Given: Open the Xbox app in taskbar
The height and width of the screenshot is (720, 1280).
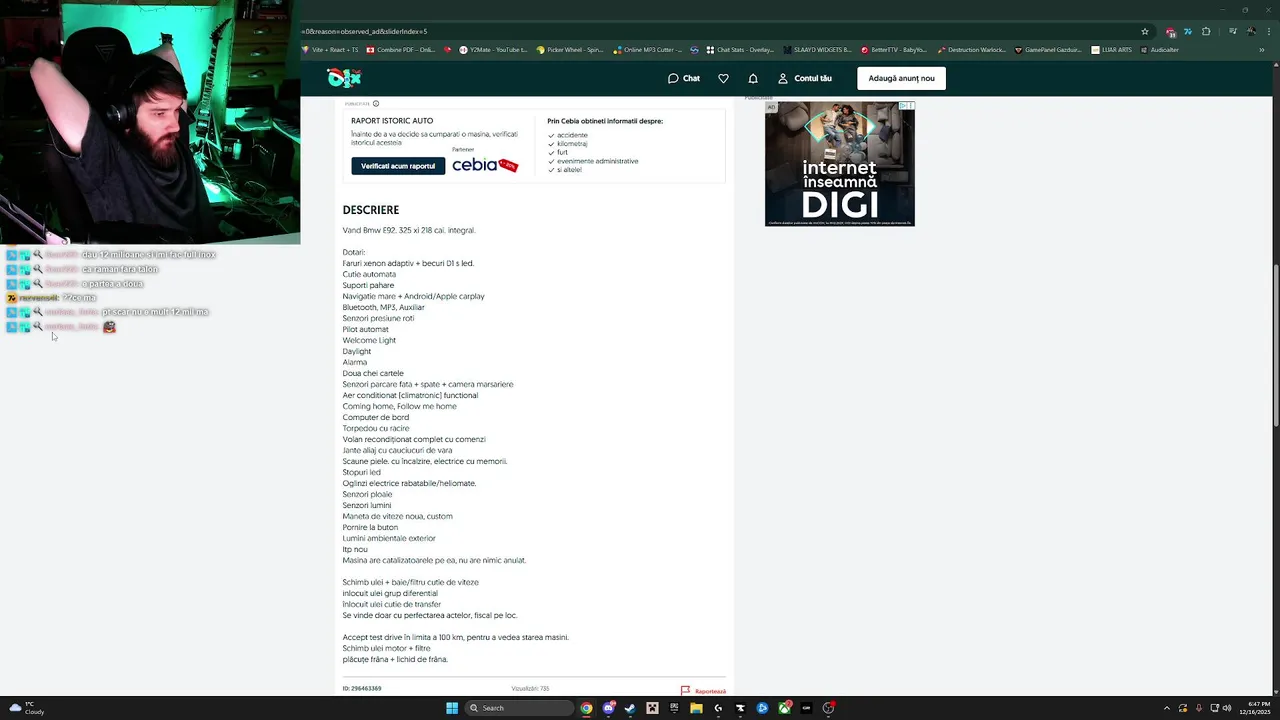Looking at the screenshot, I should point(784,708).
